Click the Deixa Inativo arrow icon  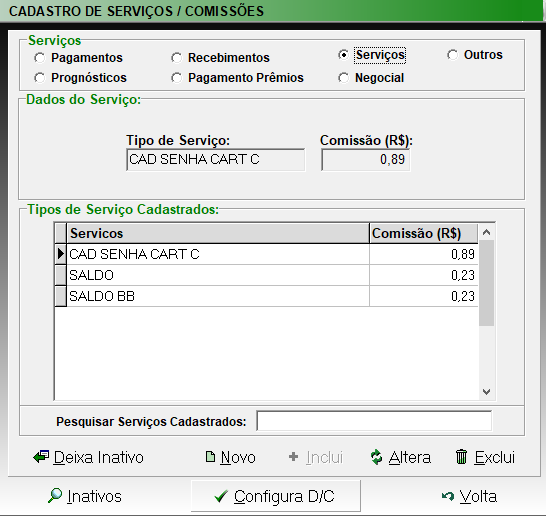41,457
